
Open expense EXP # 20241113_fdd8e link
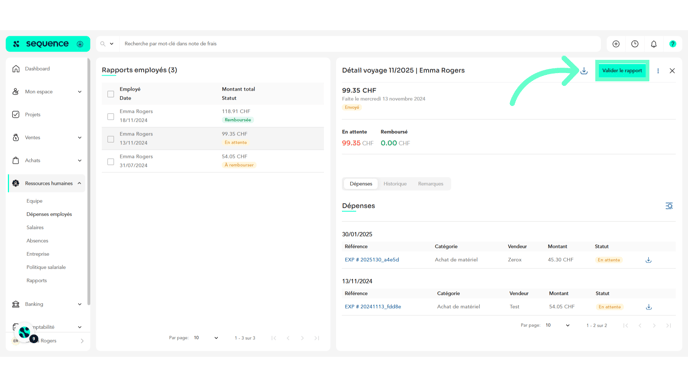(x=373, y=307)
